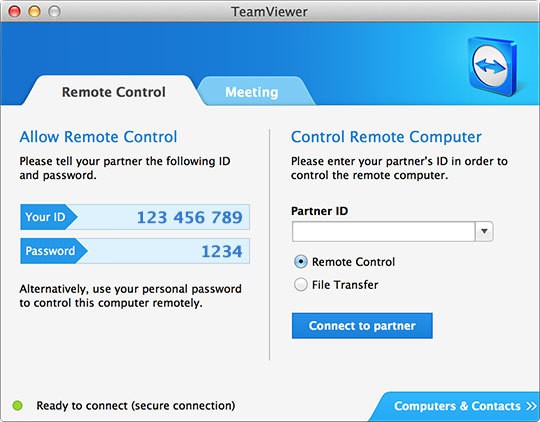Switch to the Remote Control tab
Screen dimensions: 540x422
click(x=114, y=92)
